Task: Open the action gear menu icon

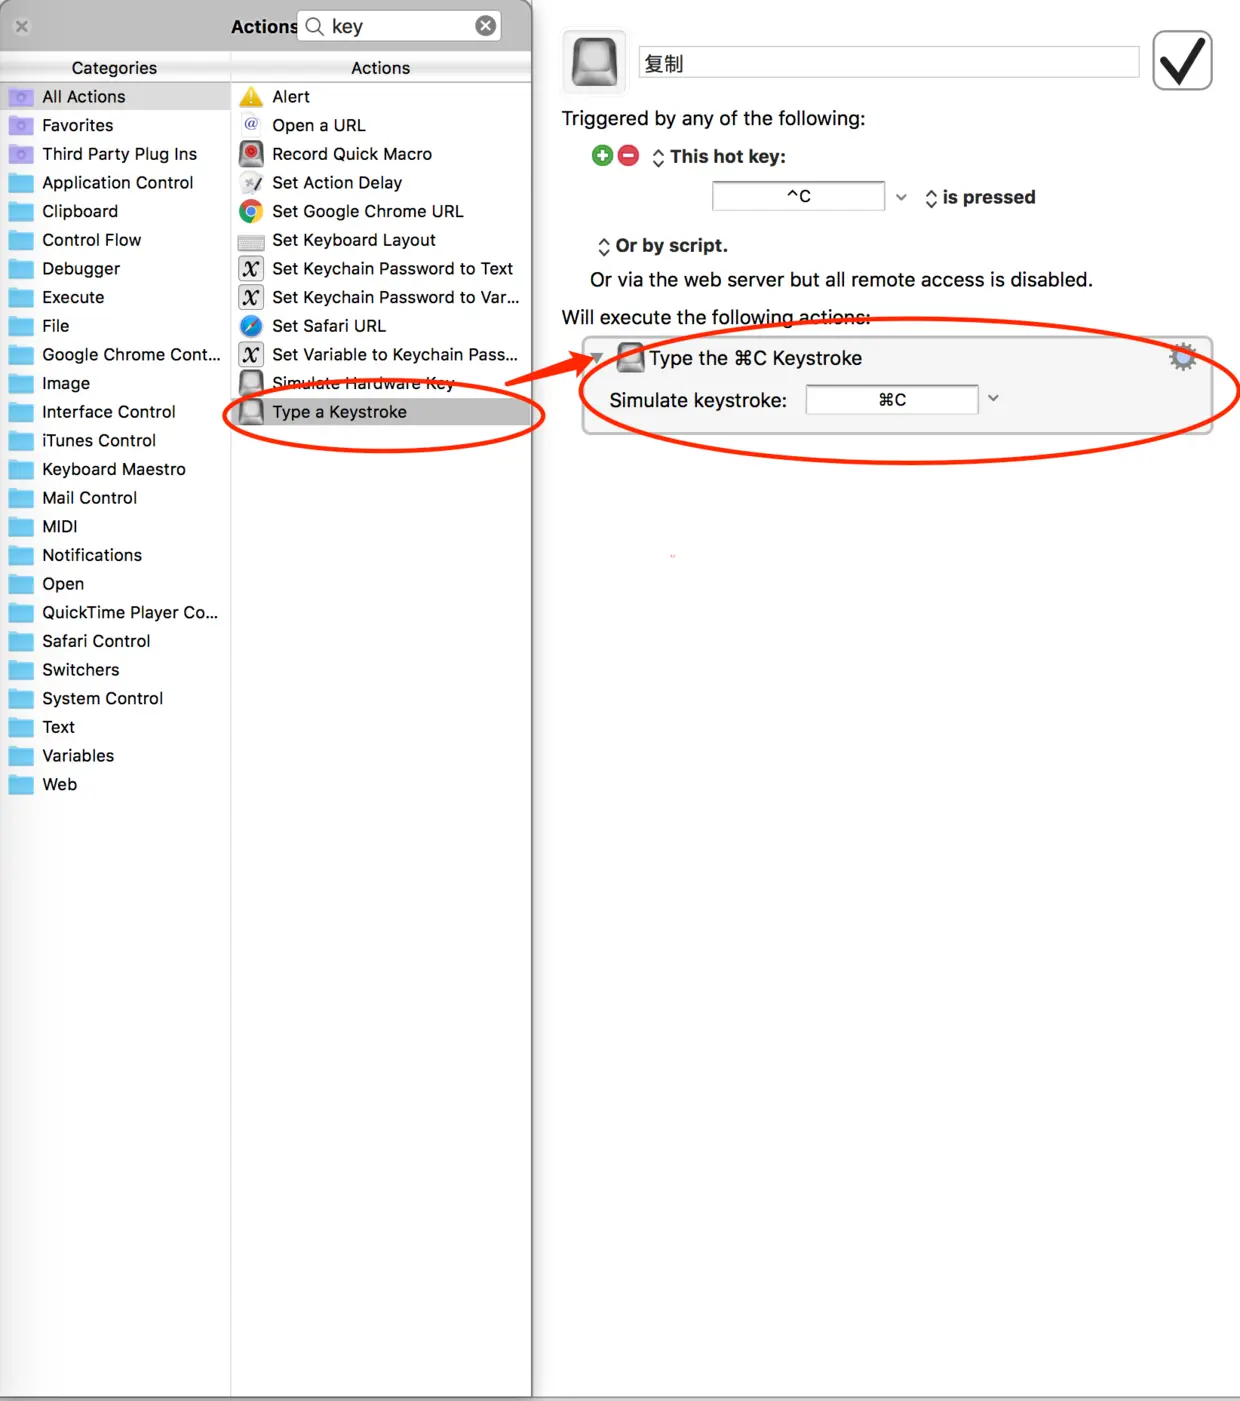Action: 1182,357
